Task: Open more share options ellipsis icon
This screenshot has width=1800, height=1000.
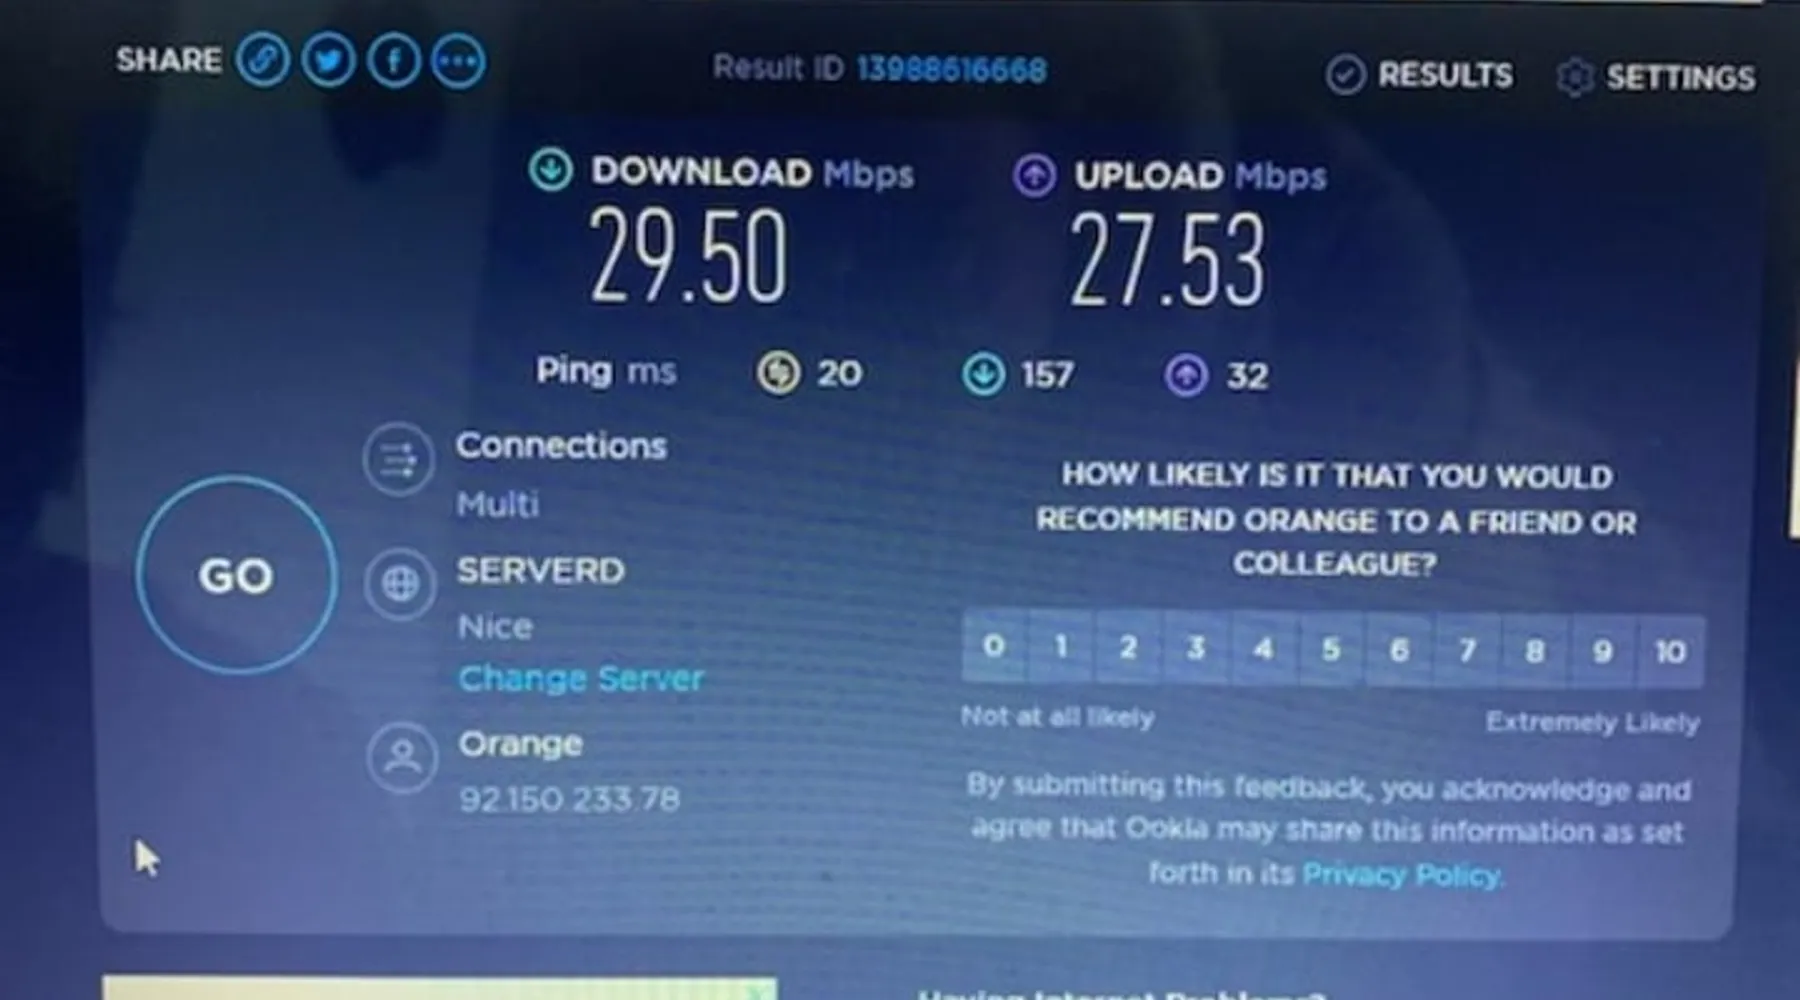Action: click(x=459, y=62)
